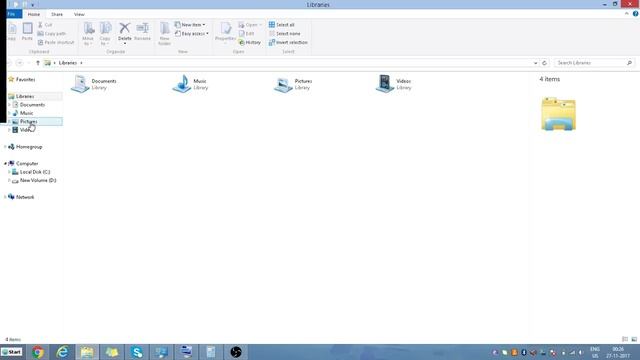
Task: Open Skype from the taskbar
Action: [137, 352]
